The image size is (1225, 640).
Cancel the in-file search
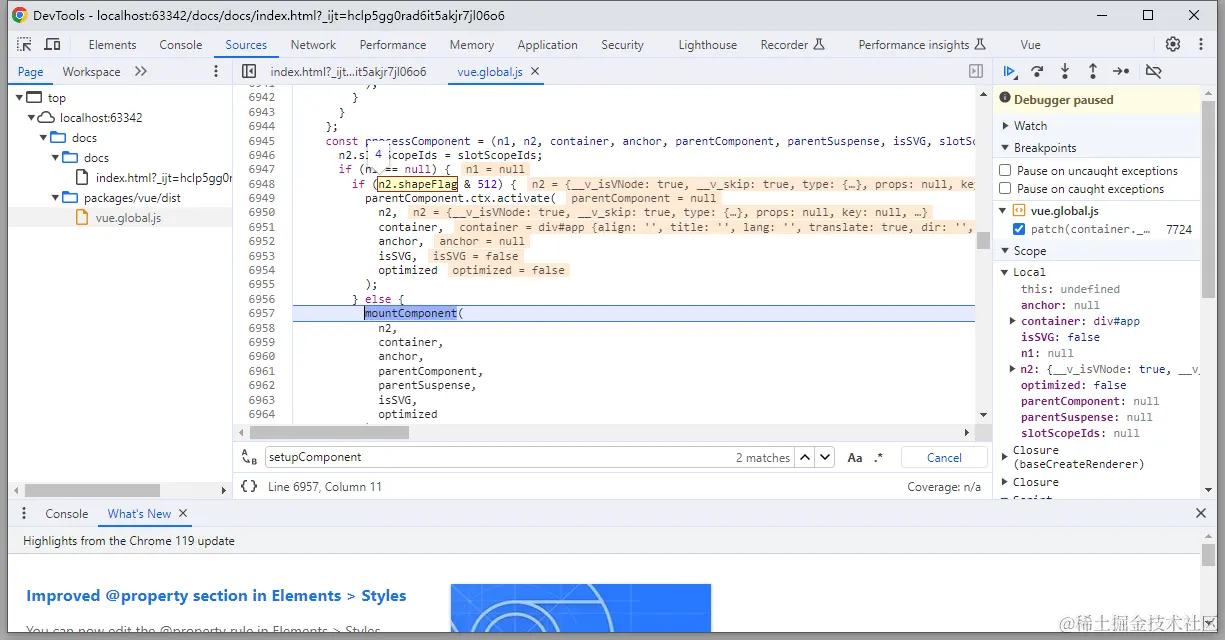(x=944, y=458)
